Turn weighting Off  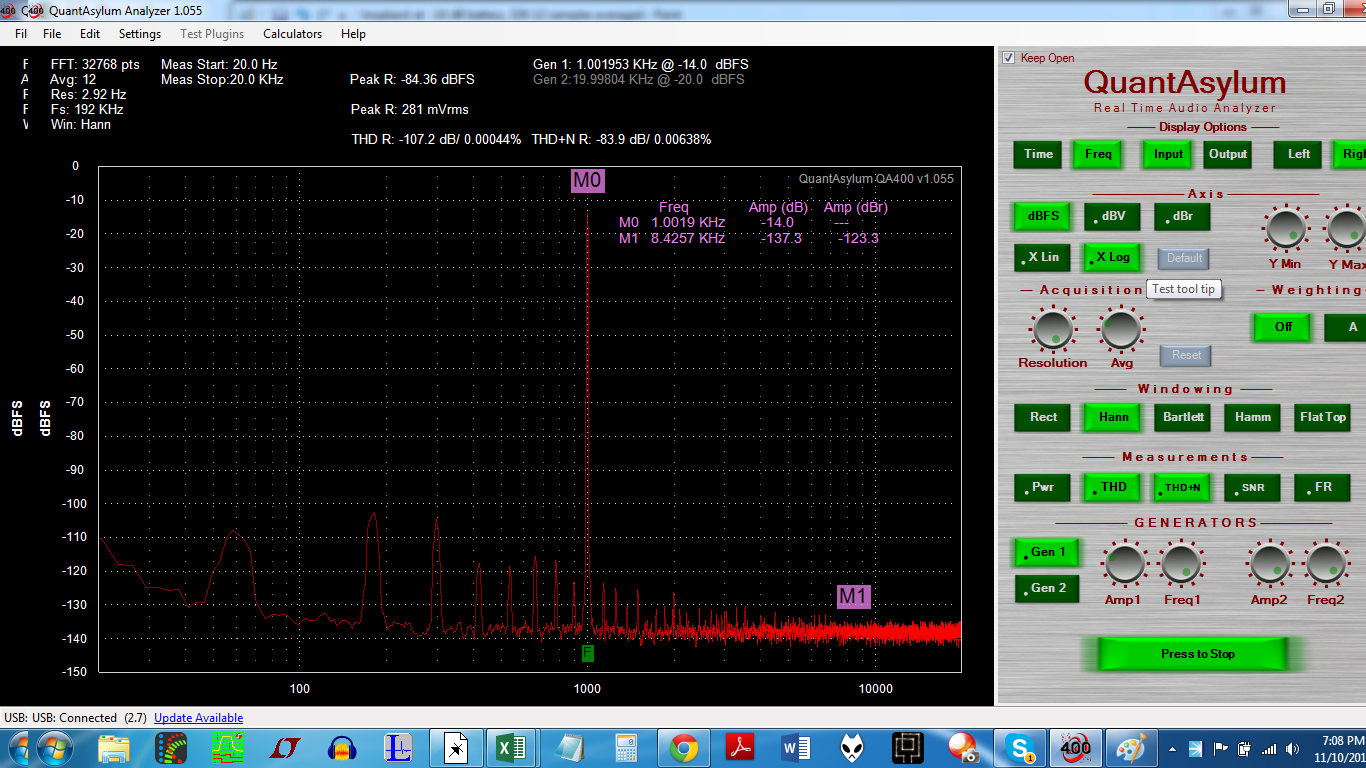[1283, 327]
